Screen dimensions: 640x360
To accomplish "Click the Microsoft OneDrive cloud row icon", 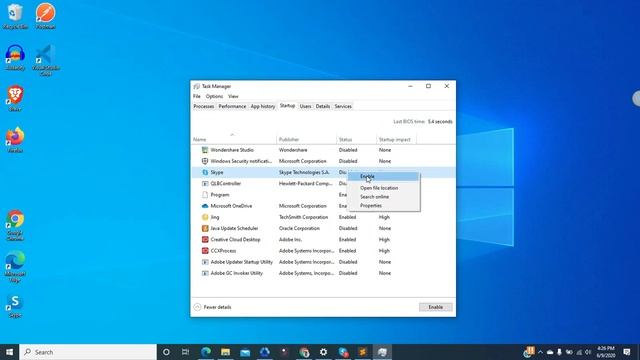I will click(205, 206).
